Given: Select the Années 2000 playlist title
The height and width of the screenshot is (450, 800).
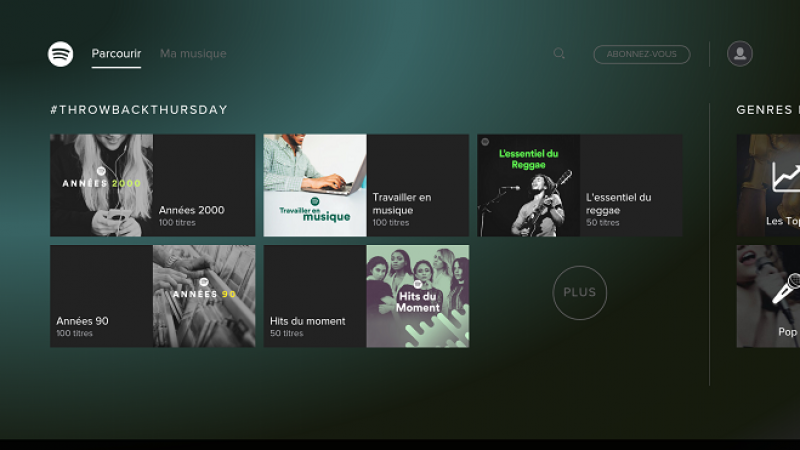Looking at the screenshot, I should tap(191, 210).
